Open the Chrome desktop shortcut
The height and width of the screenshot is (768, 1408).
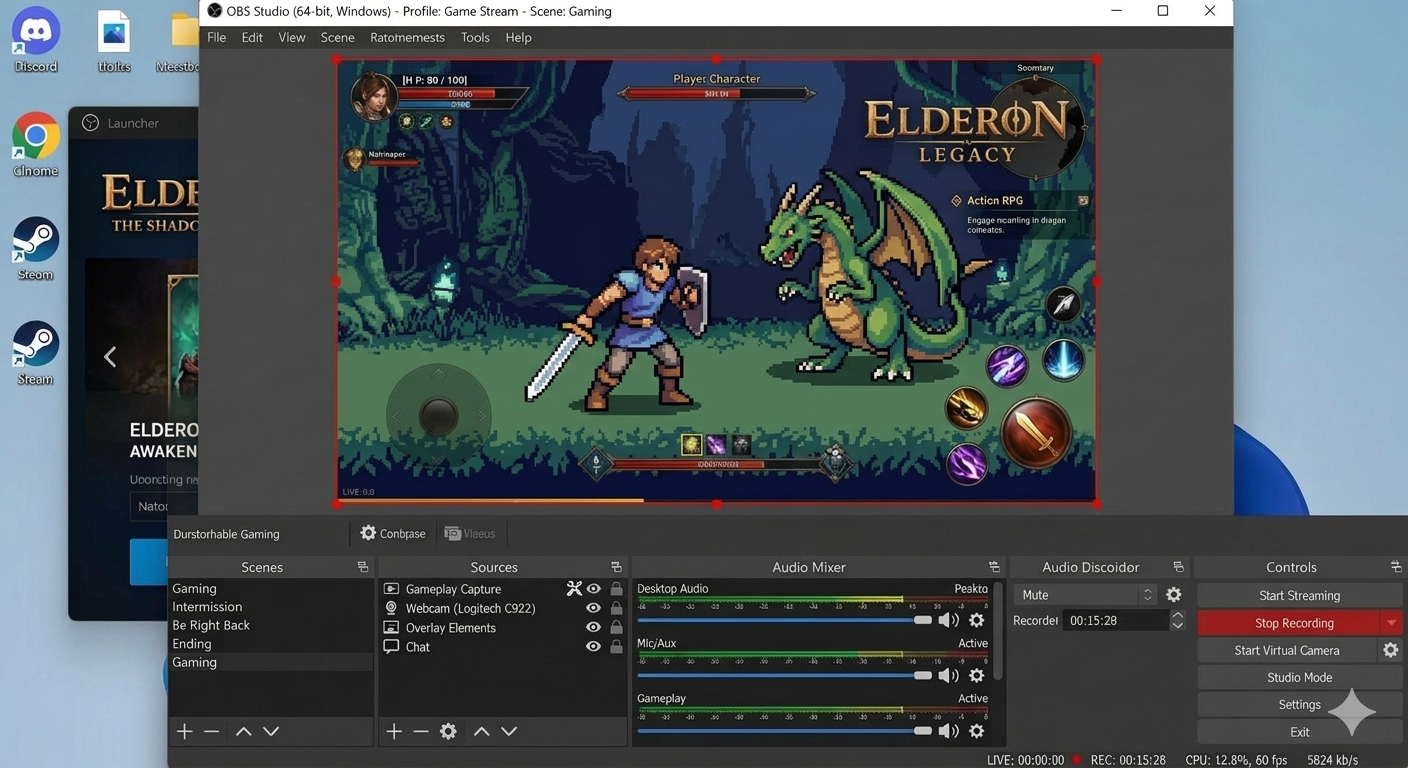coord(36,145)
